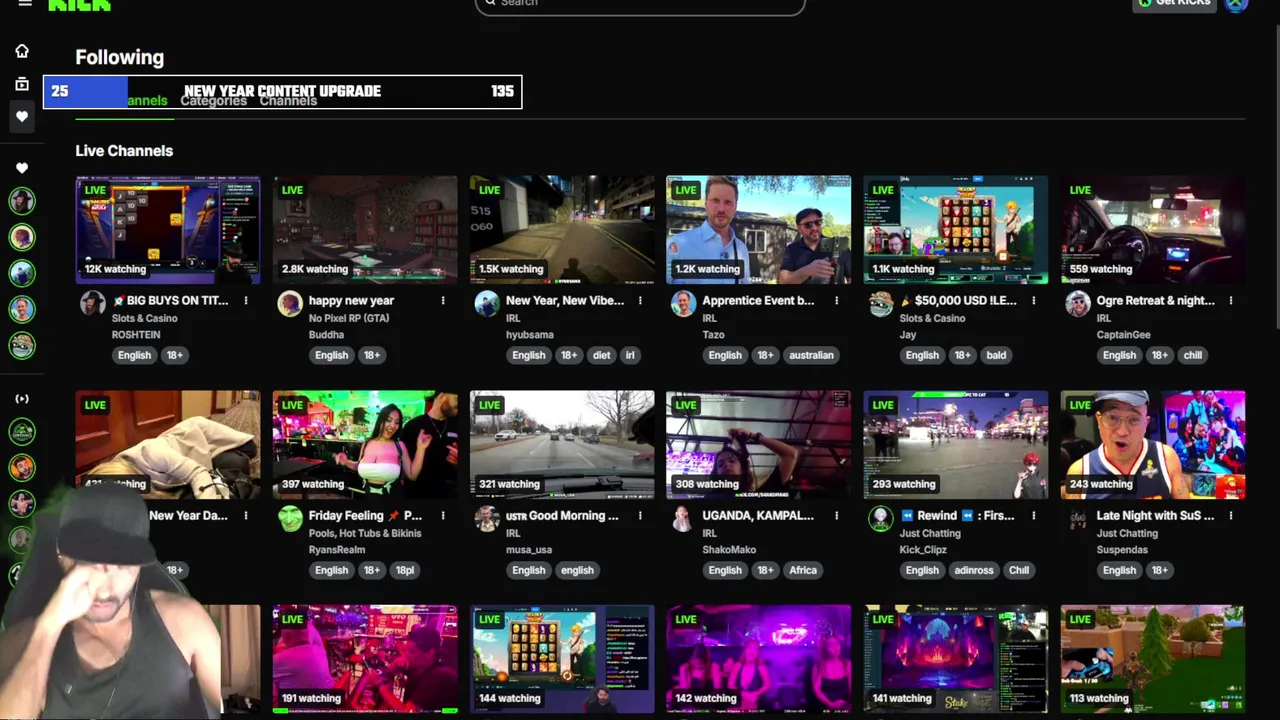This screenshot has height=720, width=1280.
Task: Open Jay channel avatar
Action: tap(881, 304)
